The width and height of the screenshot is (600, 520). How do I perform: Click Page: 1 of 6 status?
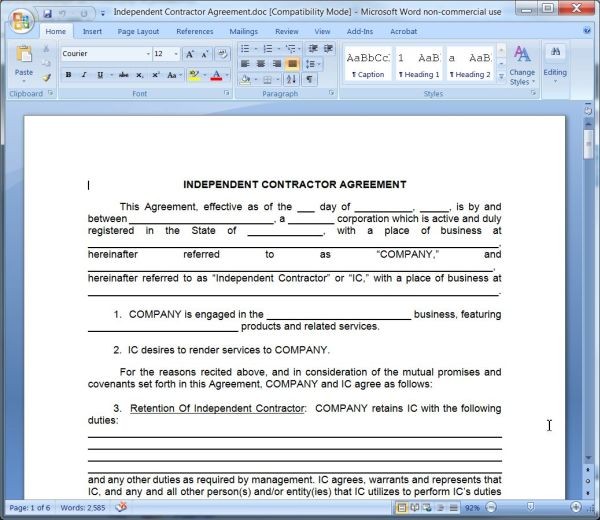point(30,508)
